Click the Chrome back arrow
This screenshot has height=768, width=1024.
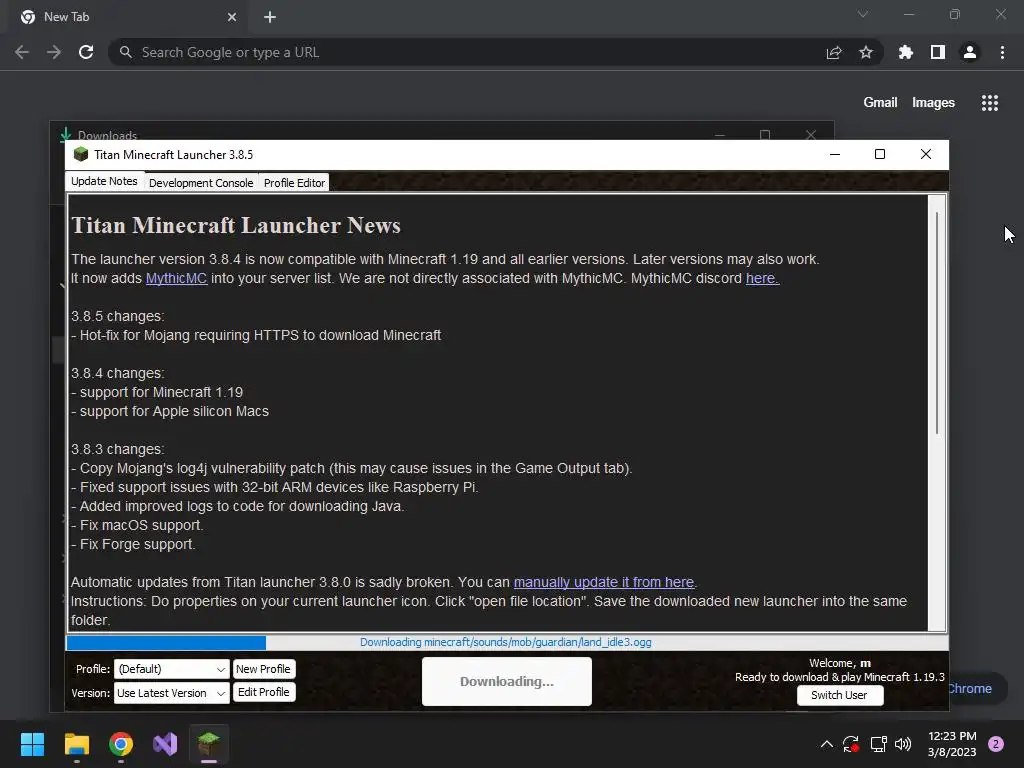22,52
